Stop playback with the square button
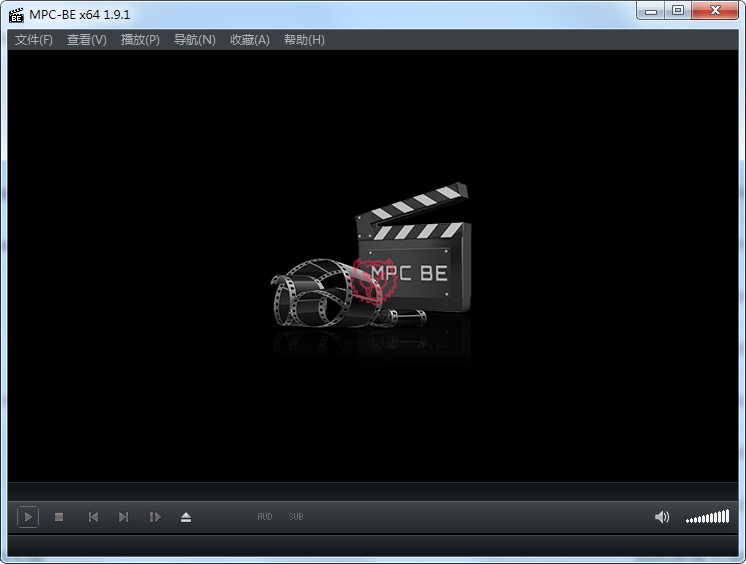The width and height of the screenshot is (746, 564). click(x=59, y=517)
